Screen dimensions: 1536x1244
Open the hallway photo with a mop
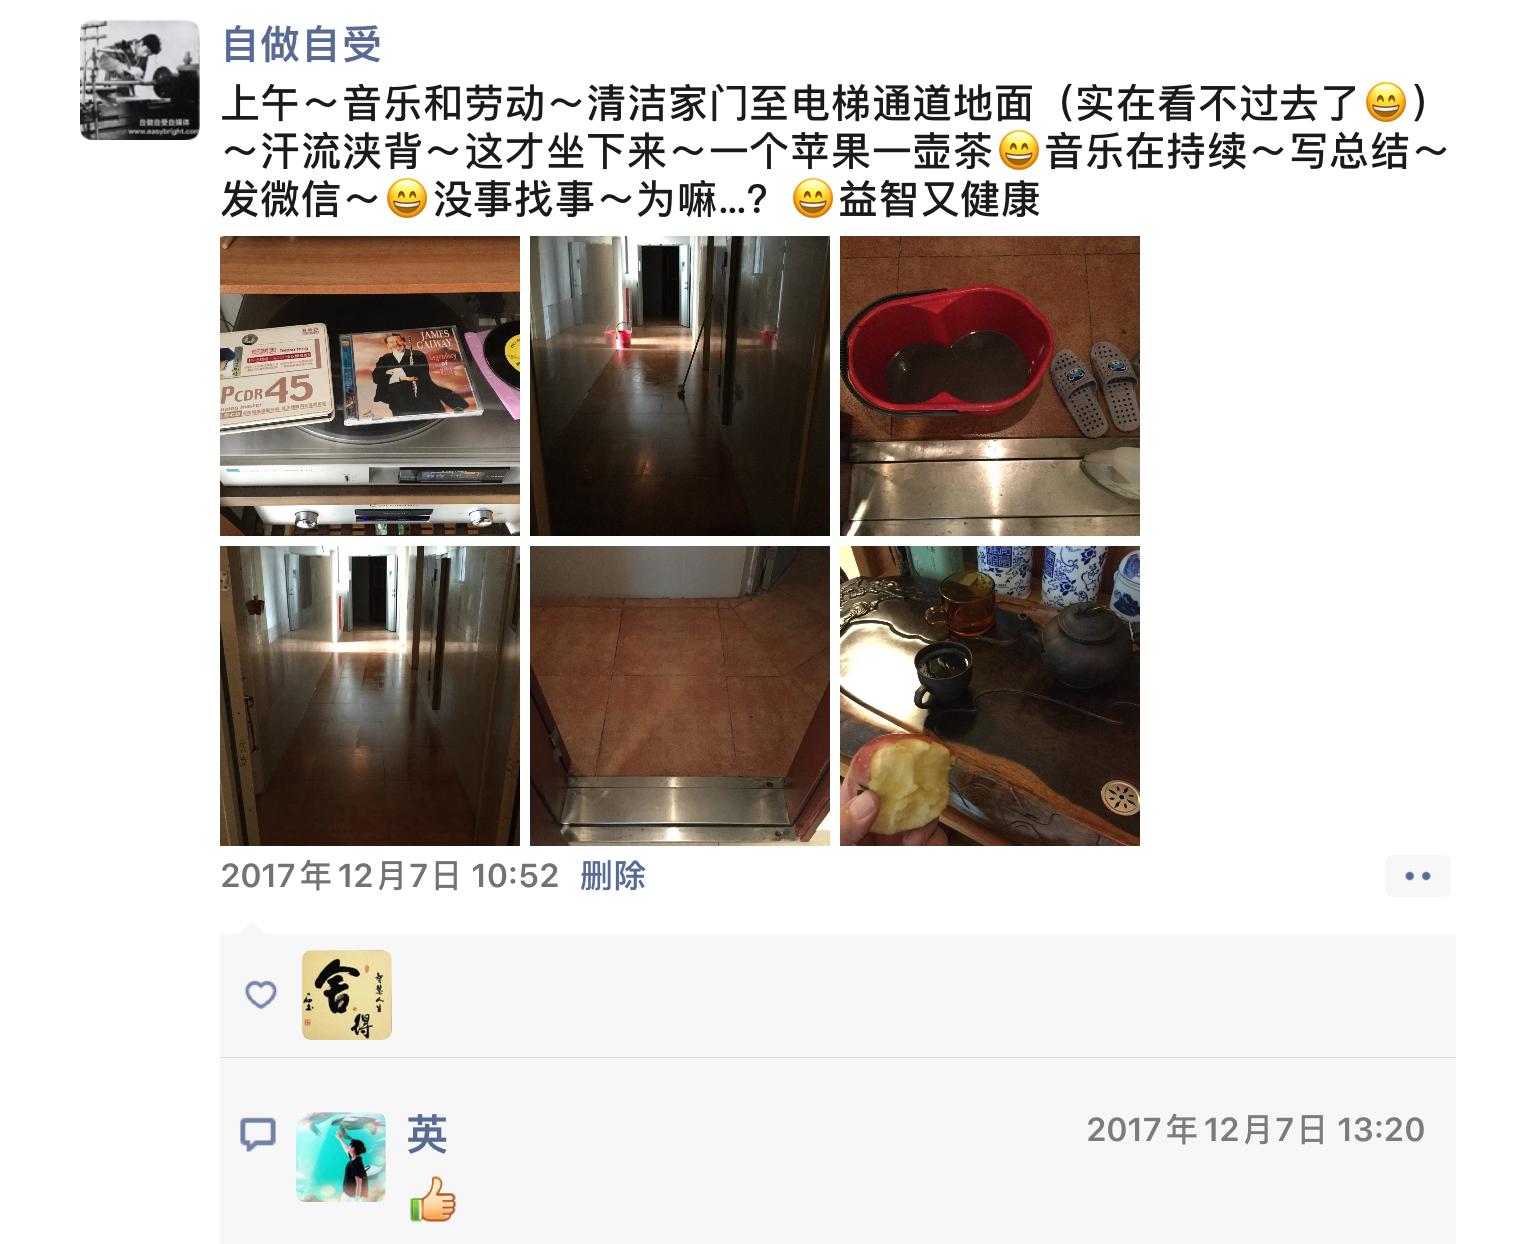tap(680, 386)
